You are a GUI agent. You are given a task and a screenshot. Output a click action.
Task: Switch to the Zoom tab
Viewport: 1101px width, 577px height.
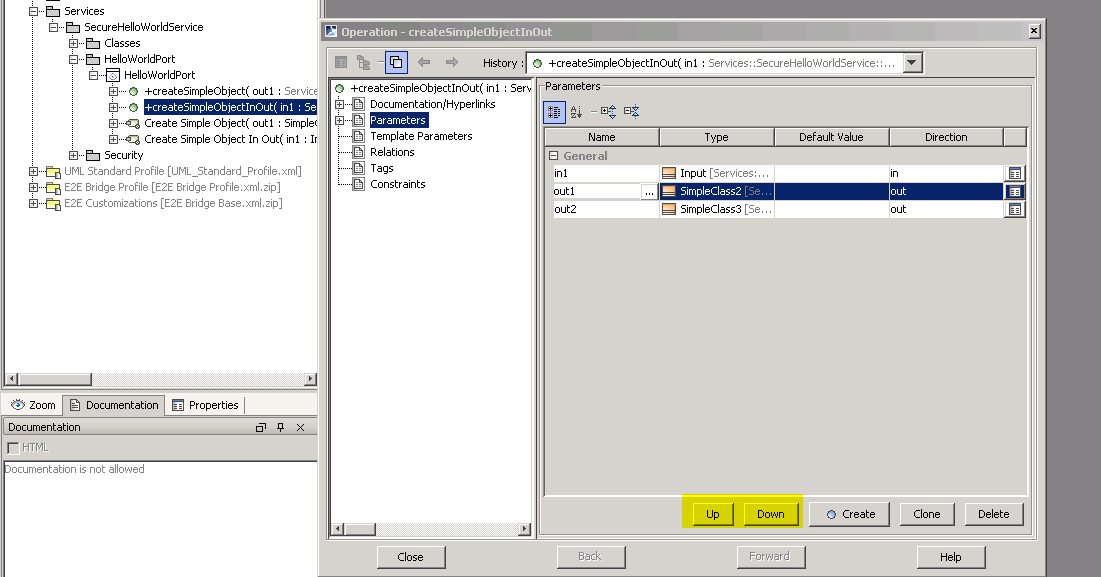coord(33,405)
